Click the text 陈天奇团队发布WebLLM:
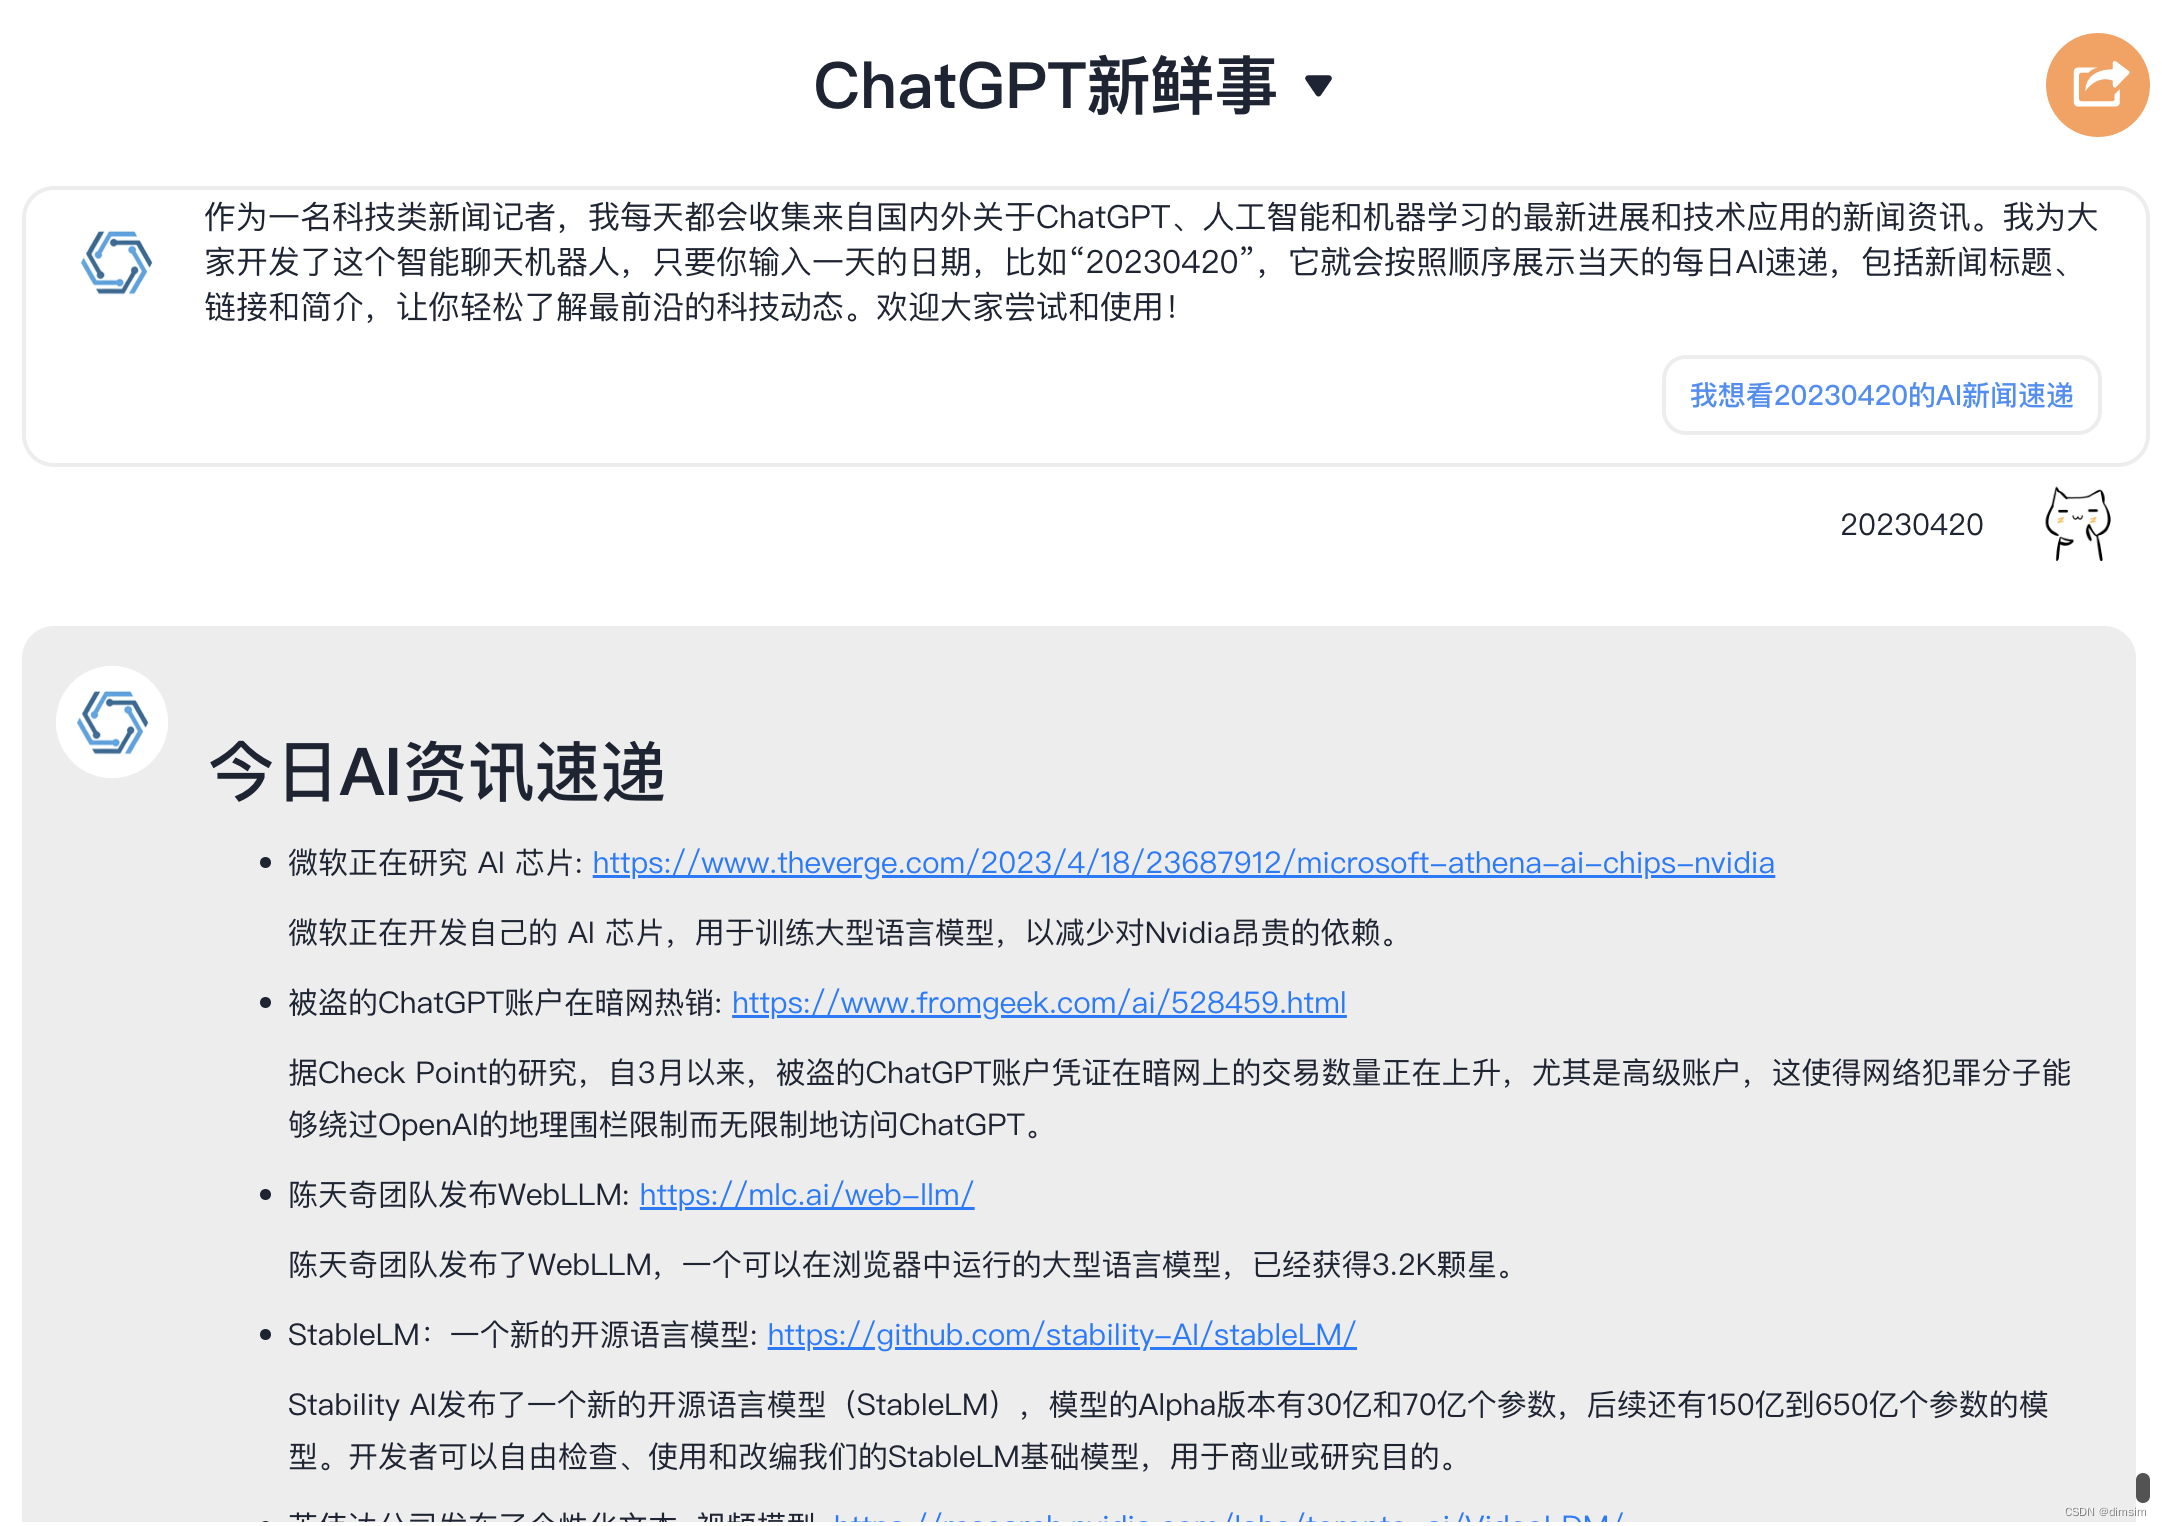The width and height of the screenshot is (2162, 1526). 458,1194
